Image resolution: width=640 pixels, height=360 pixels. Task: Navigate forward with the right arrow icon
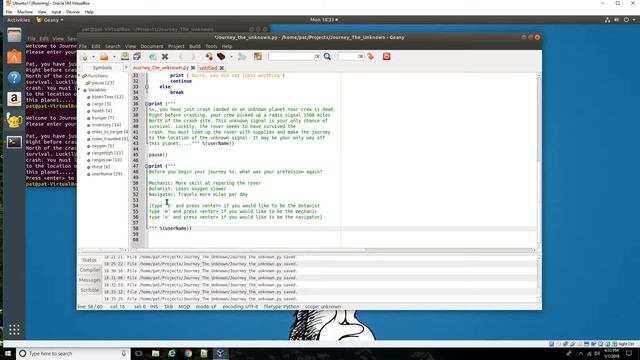193,57
